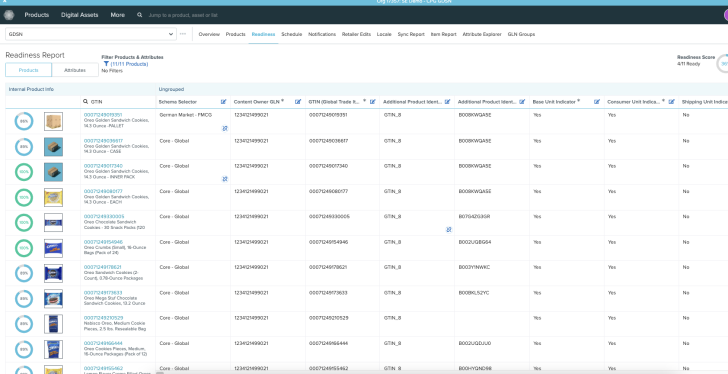Viewport: 728px width, 374px height.
Task: Click link icon in the B07G4ZG3SR row GTIN_8 cell
Action: pyautogui.click(x=449, y=229)
